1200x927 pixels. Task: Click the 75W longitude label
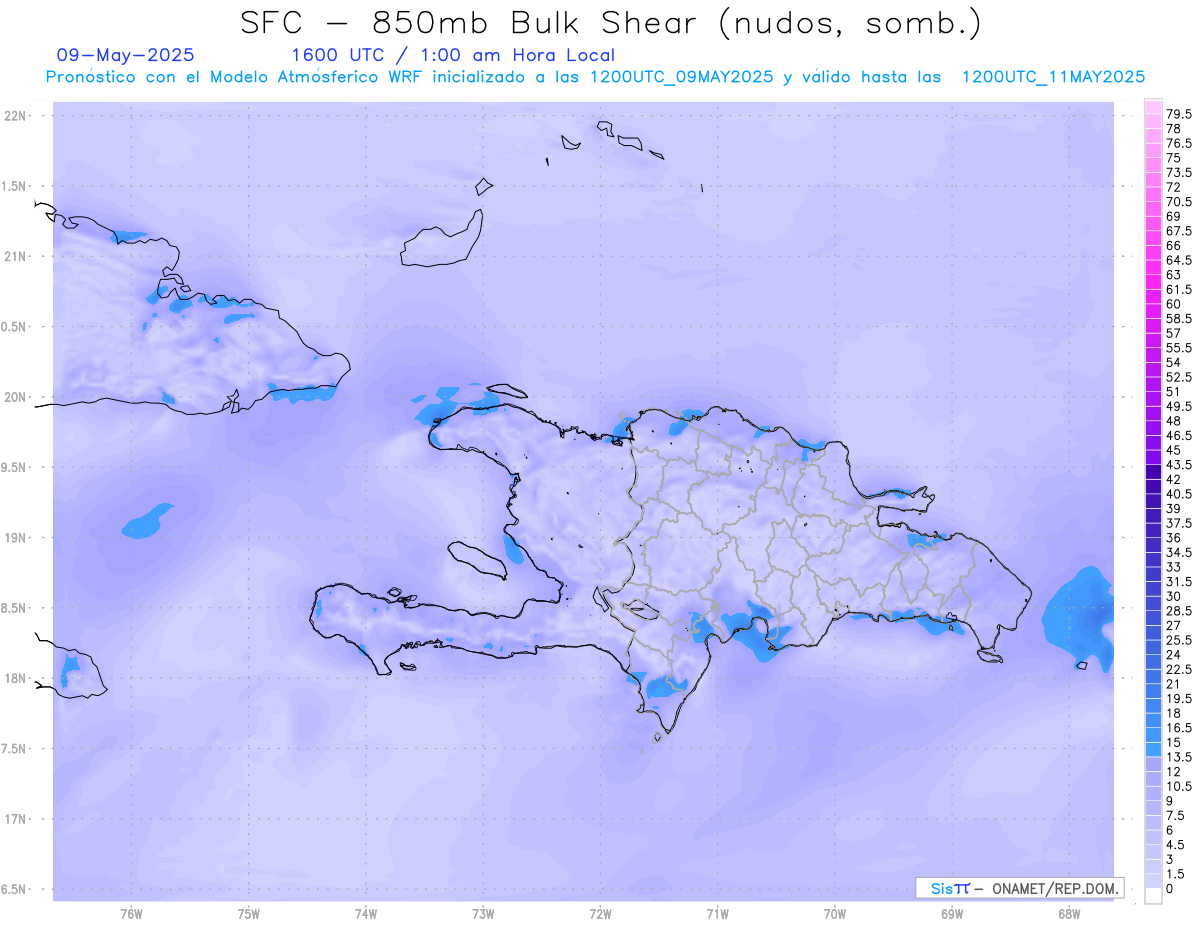tap(249, 914)
